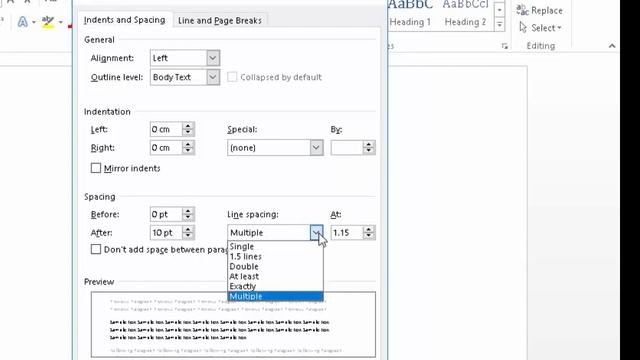
Task: Decrease By value with down arrow
Action: [x=369, y=151]
